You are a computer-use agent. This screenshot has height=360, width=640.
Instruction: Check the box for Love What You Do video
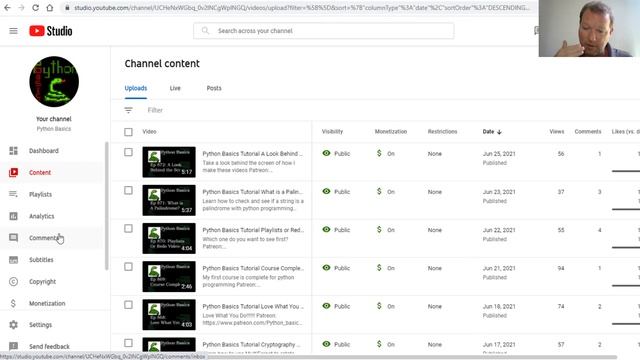(128, 305)
